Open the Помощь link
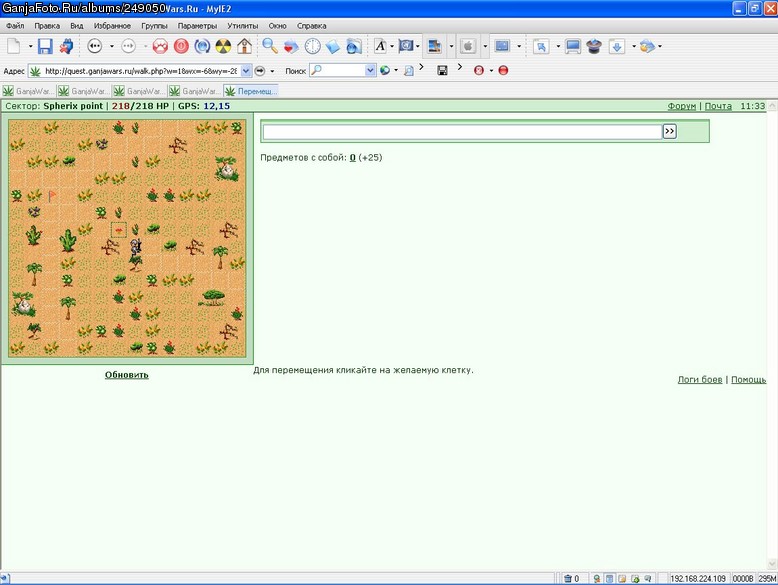Image resolution: width=778 pixels, height=585 pixels. (748, 379)
